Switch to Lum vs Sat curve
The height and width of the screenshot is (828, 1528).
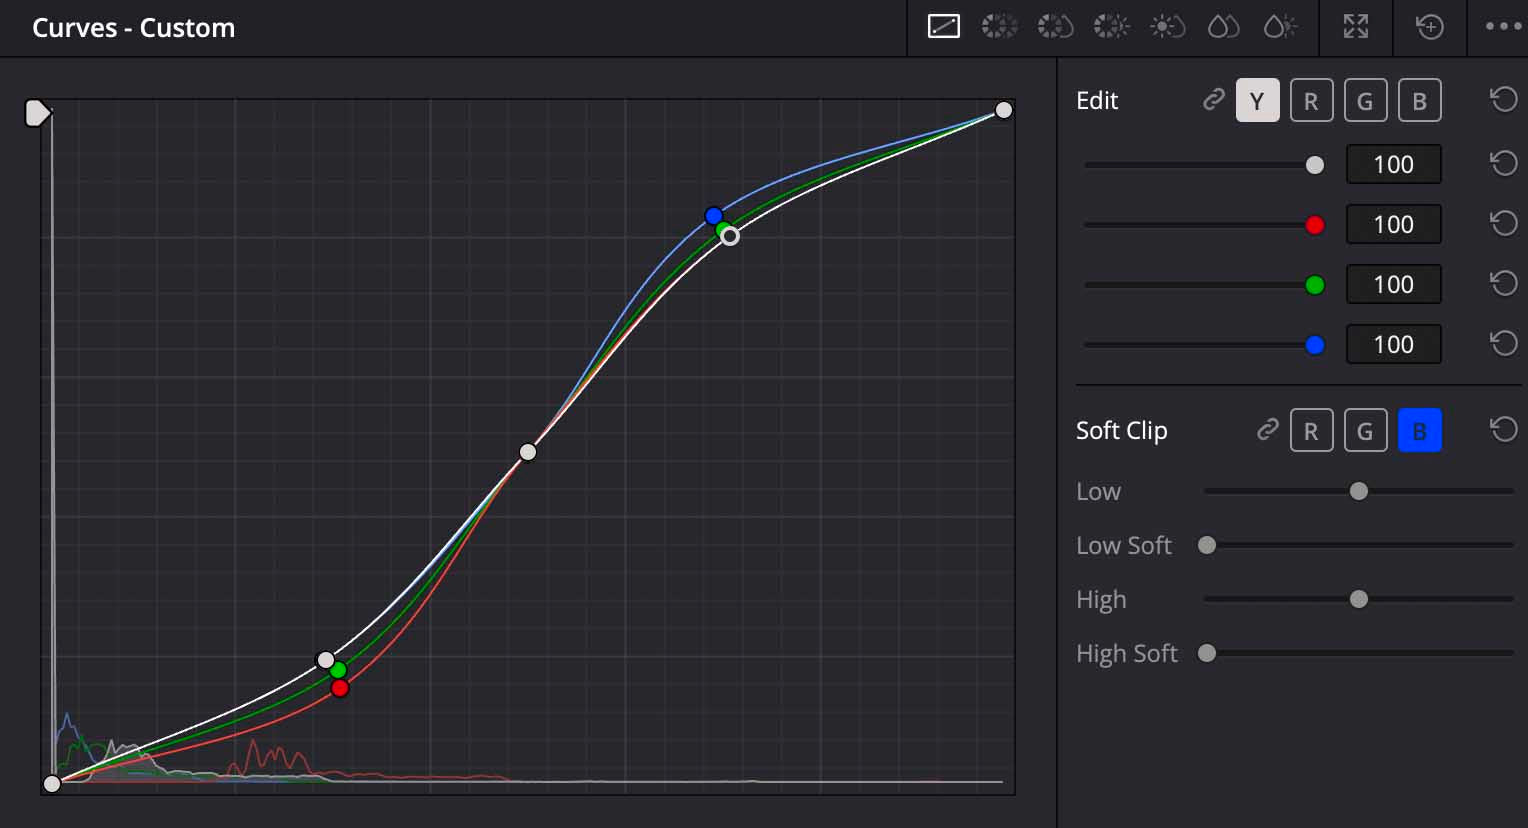click(x=1167, y=27)
